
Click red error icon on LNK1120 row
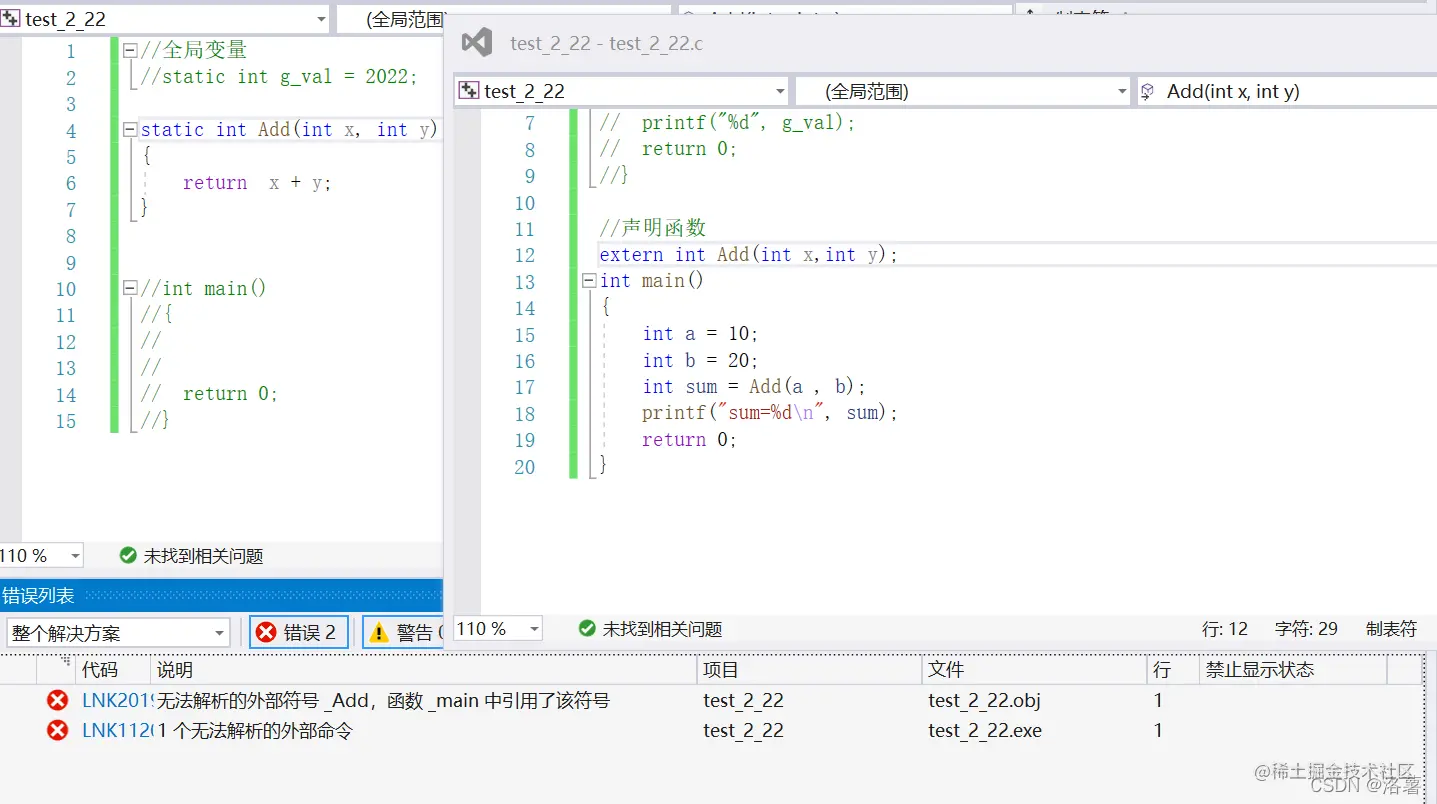(x=58, y=730)
